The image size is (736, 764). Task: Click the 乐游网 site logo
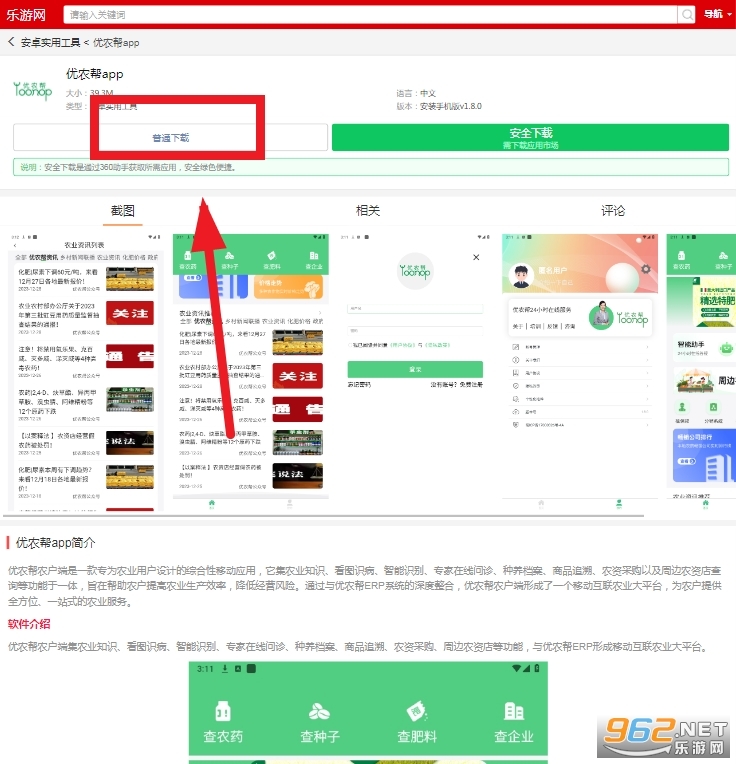point(28,14)
